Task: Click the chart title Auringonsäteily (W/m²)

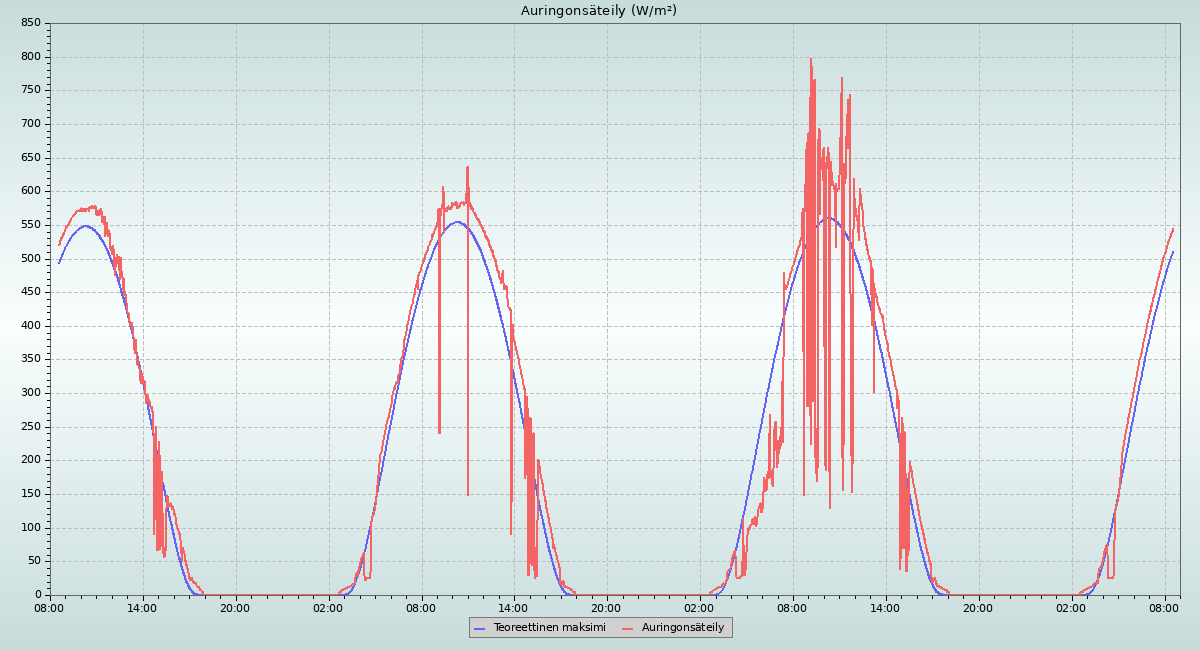Action: coord(599,11)
